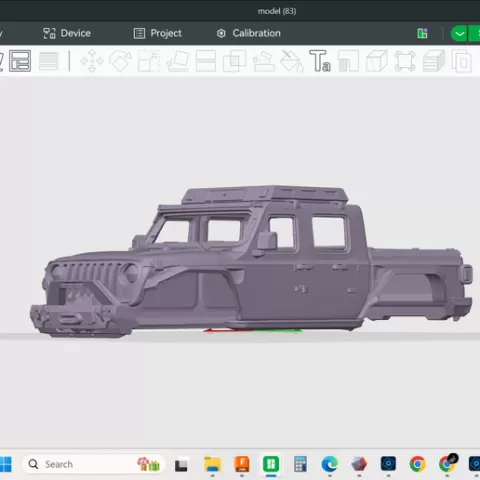Viewport: 480px width, 480px height.
Task: Select the Color Painting tool beside Text
Action: pos(348,61)
